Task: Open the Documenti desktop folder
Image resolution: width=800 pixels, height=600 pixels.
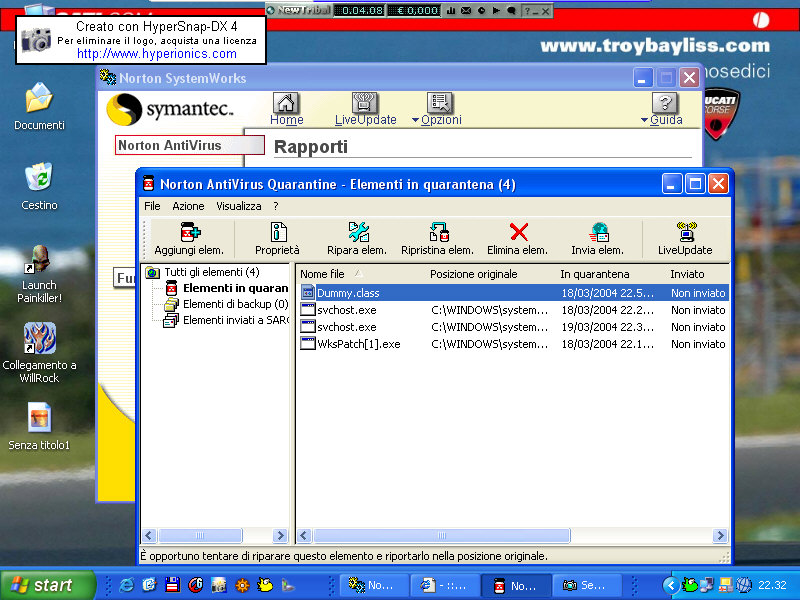Action: coord(39,107)
